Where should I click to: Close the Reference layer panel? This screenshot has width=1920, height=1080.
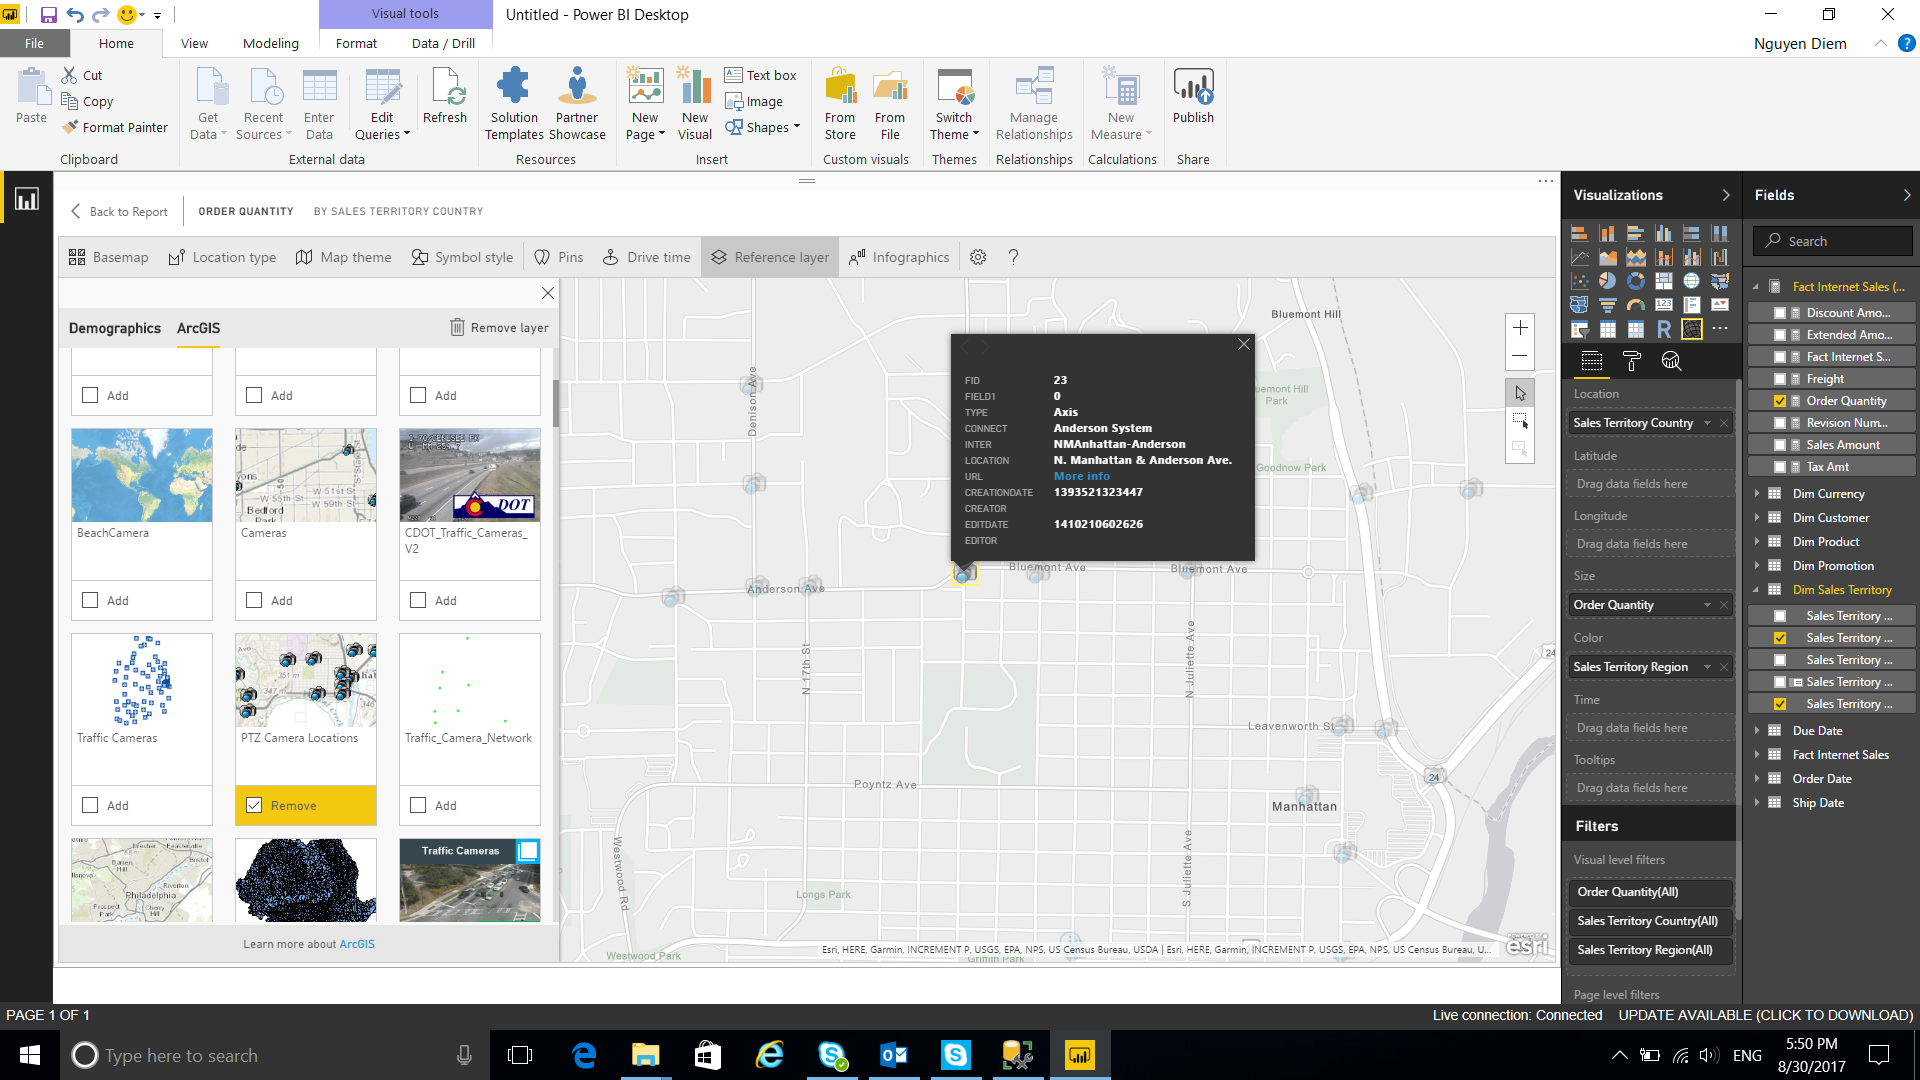[x=547, y=293]
